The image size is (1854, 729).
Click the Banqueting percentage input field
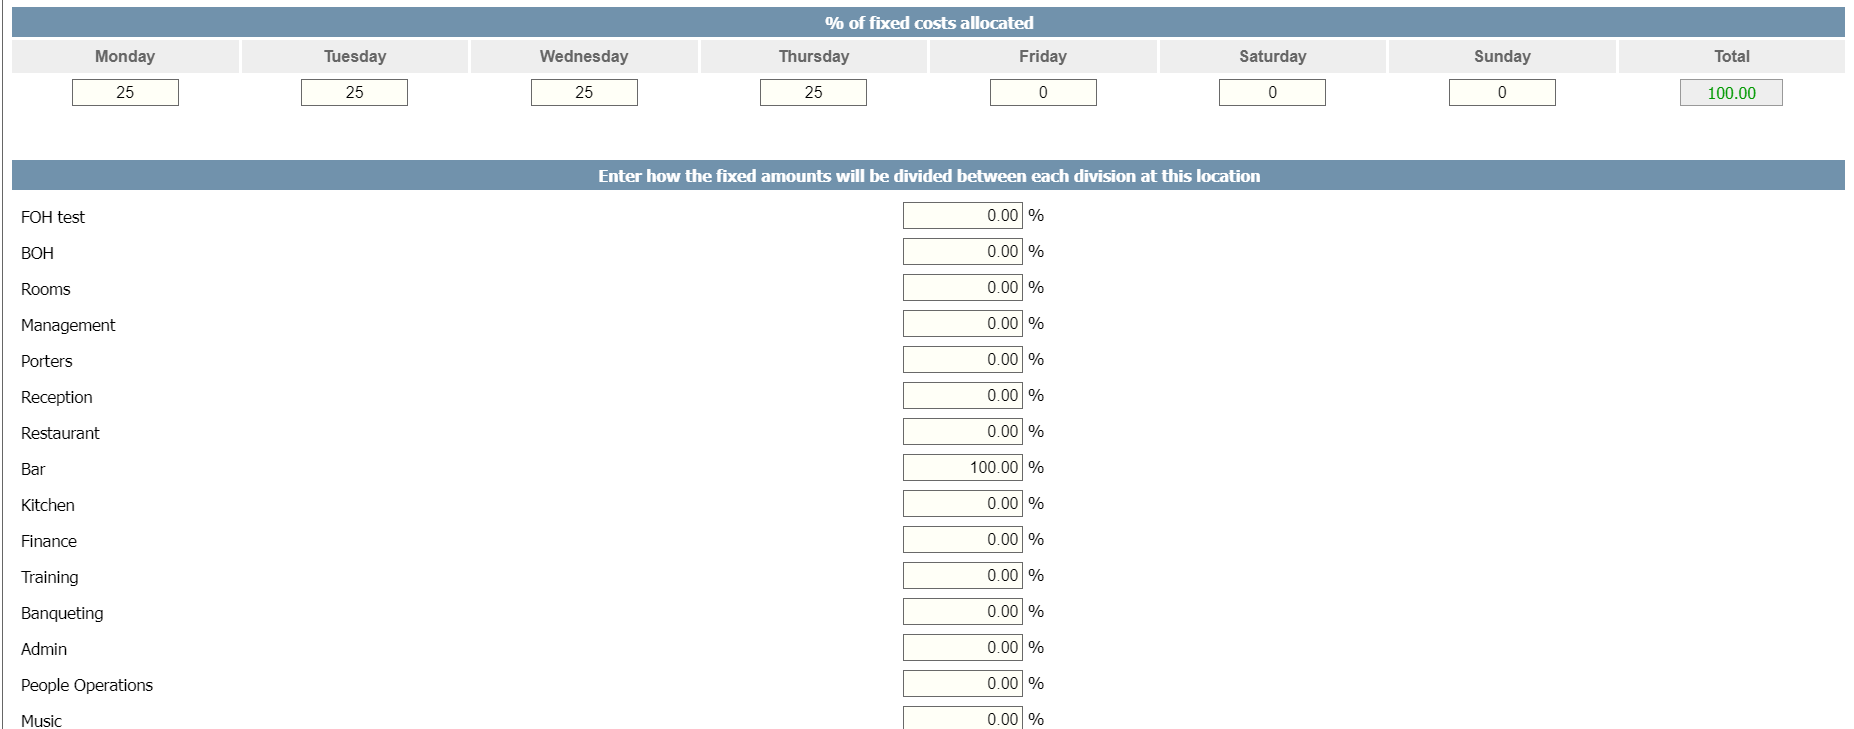click(962, 612)
